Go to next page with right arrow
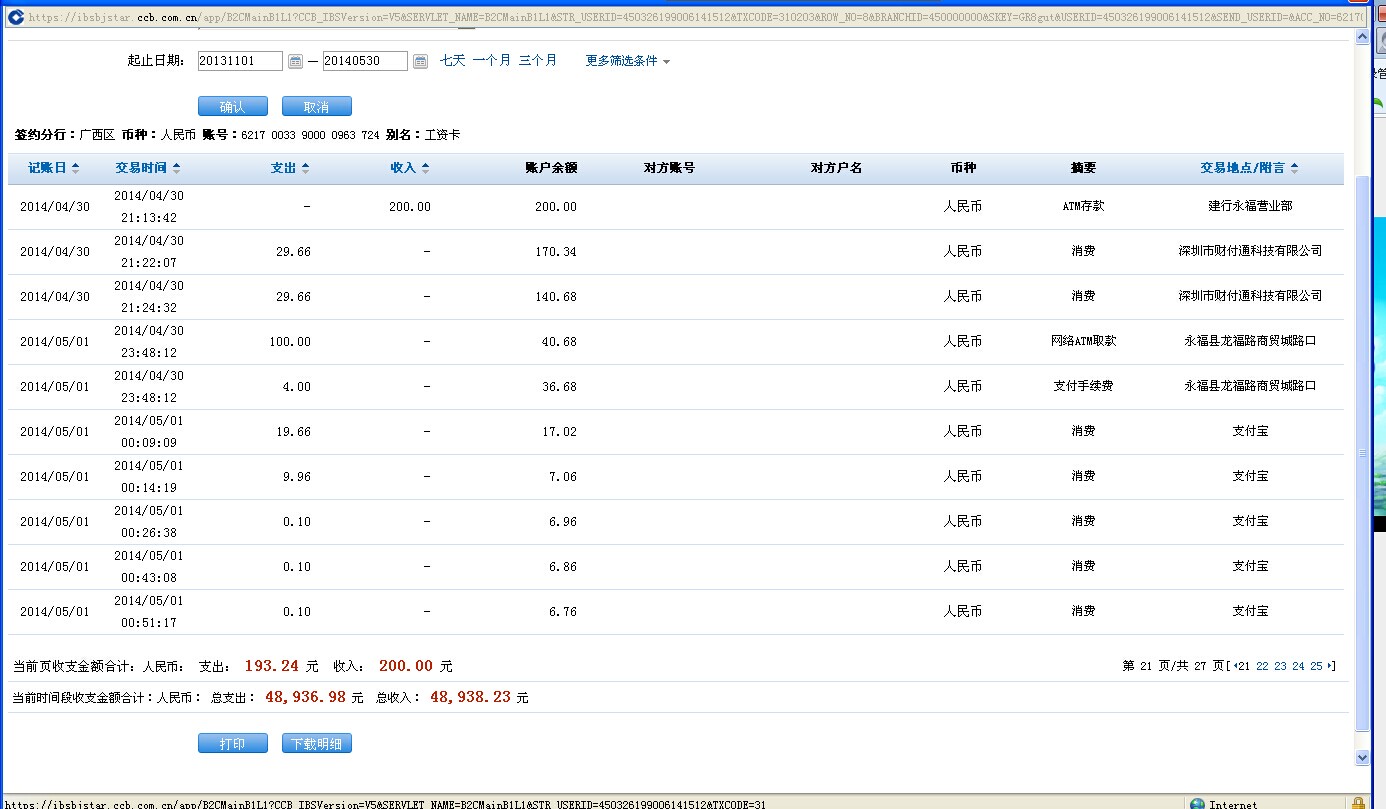The height and width of the screenshot is (809, 1386). click(x=1331, y=666)
